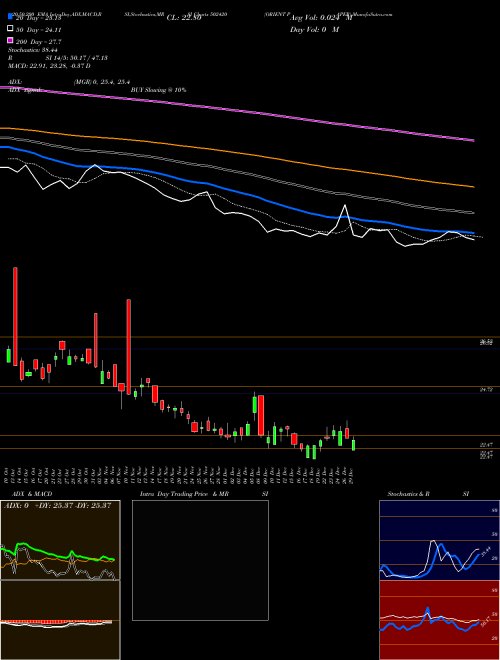The height and width of the screenshot is (660, 500).
Task: Open the red RSI chart panel
Action: [x=439, y=620]
